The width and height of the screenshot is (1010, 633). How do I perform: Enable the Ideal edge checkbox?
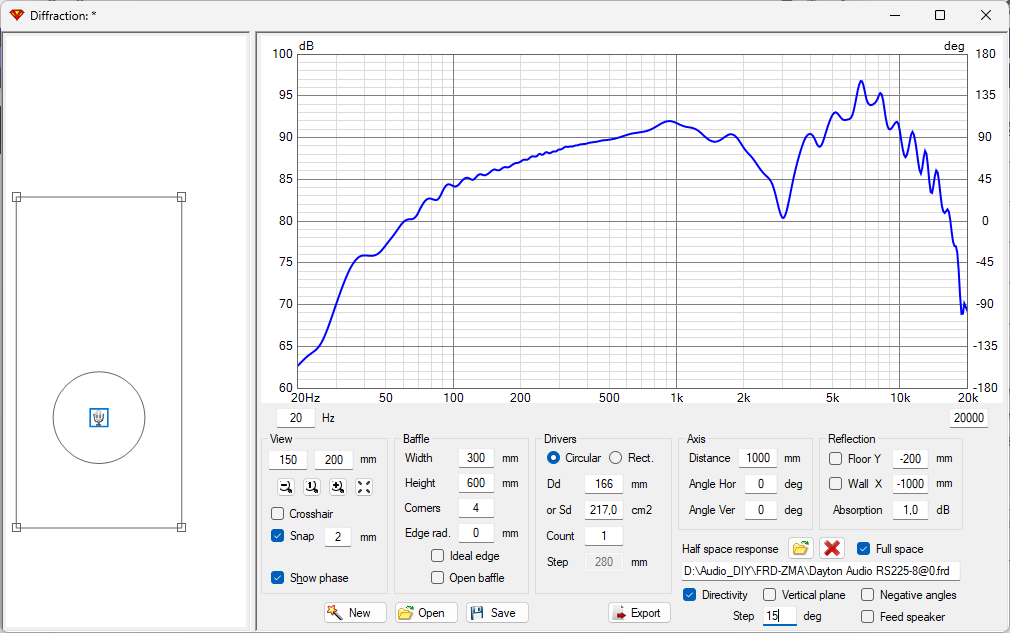coord(437,555)
